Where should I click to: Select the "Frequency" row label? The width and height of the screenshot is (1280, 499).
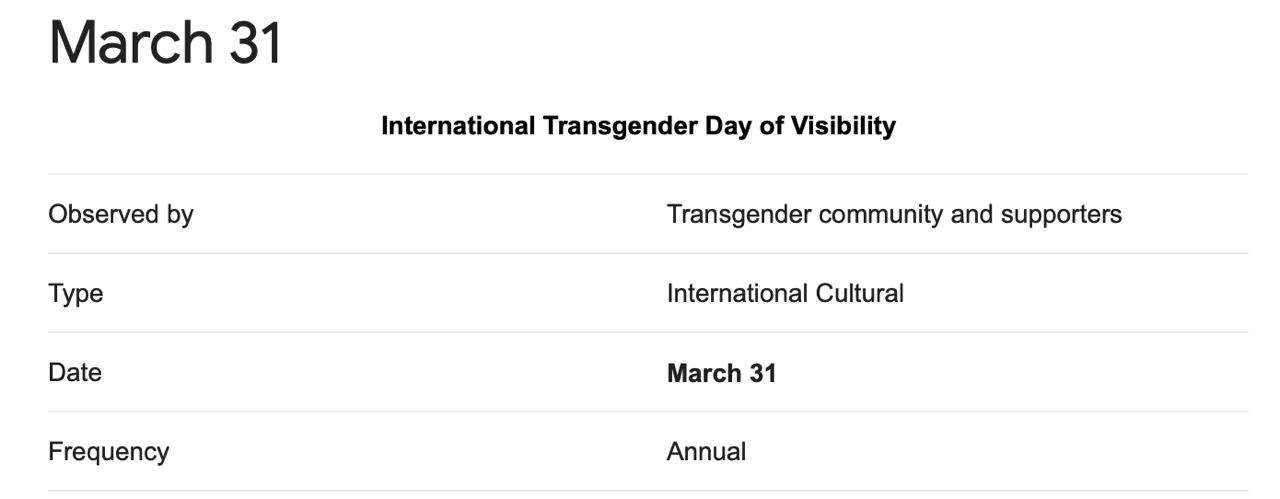click(108, 452)
